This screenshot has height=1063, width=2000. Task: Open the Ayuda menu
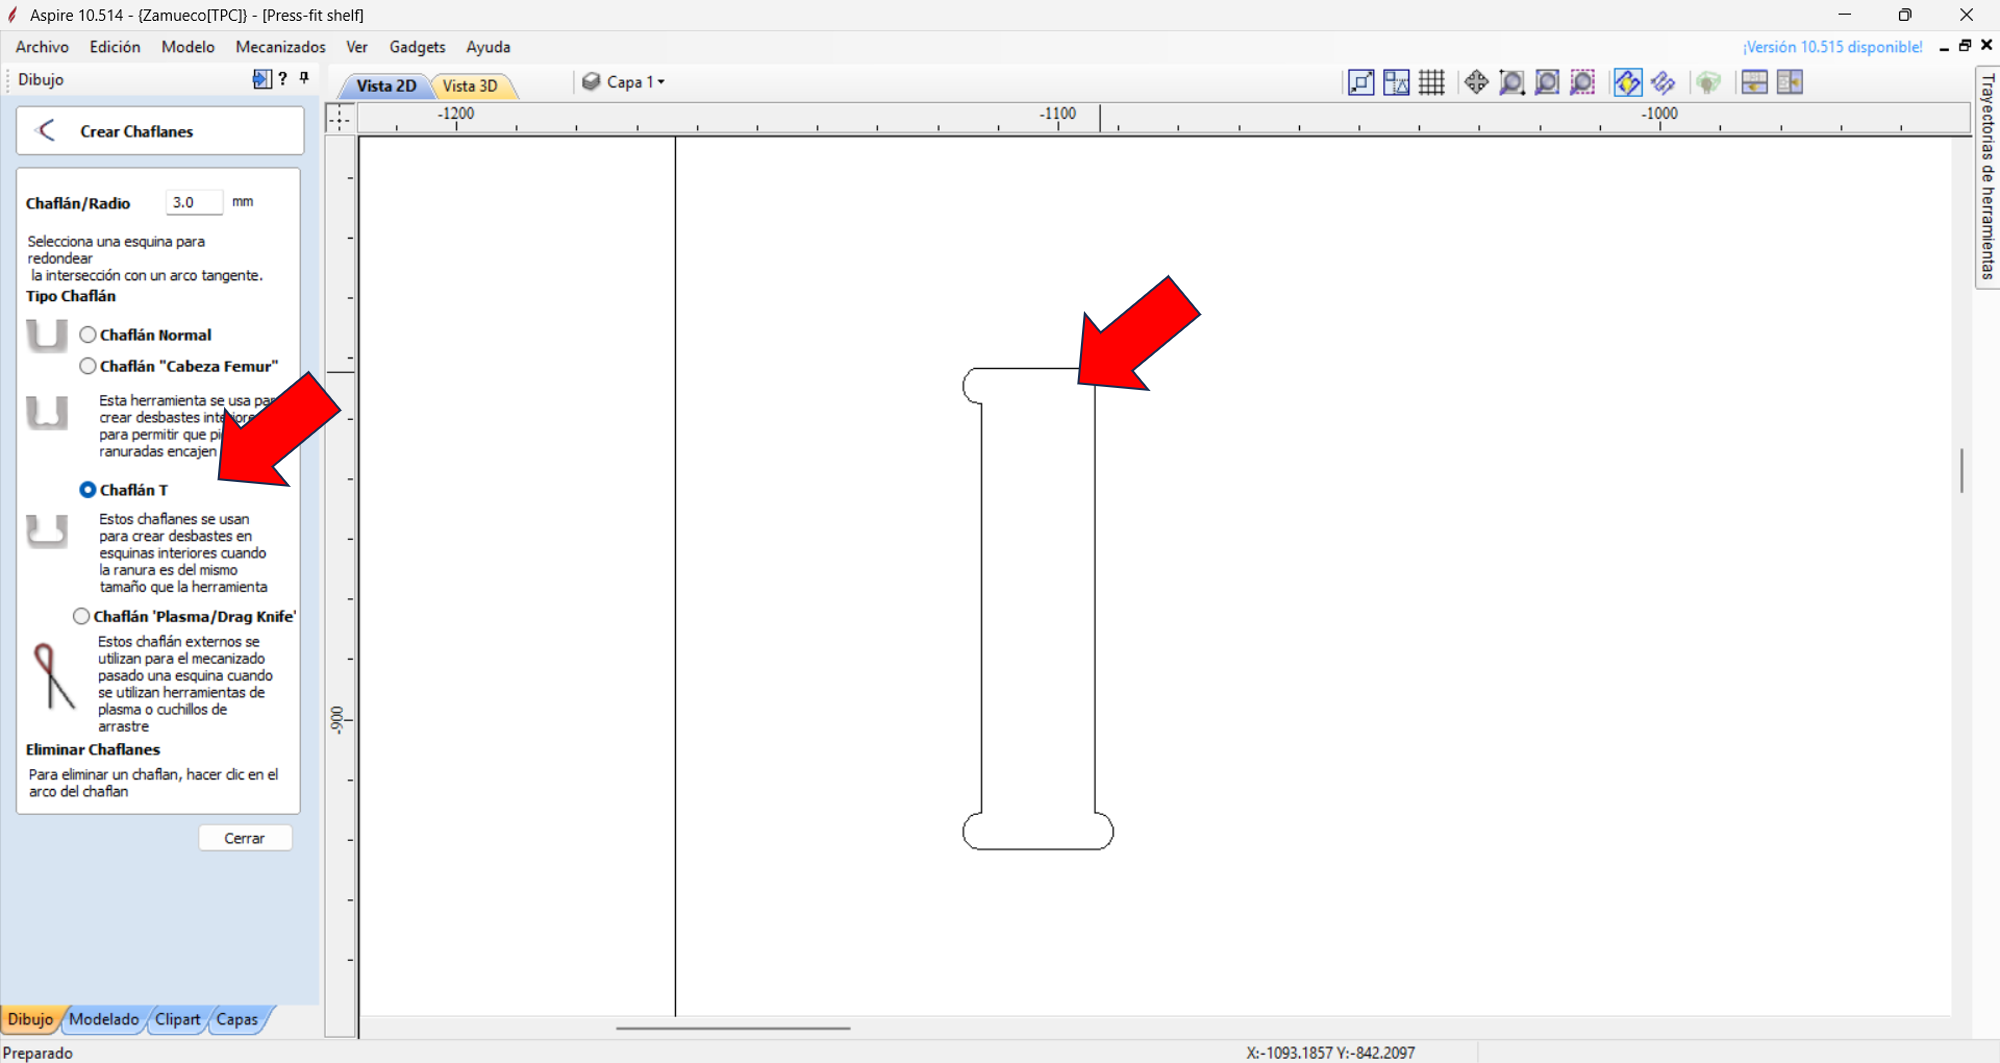(488, 47)
